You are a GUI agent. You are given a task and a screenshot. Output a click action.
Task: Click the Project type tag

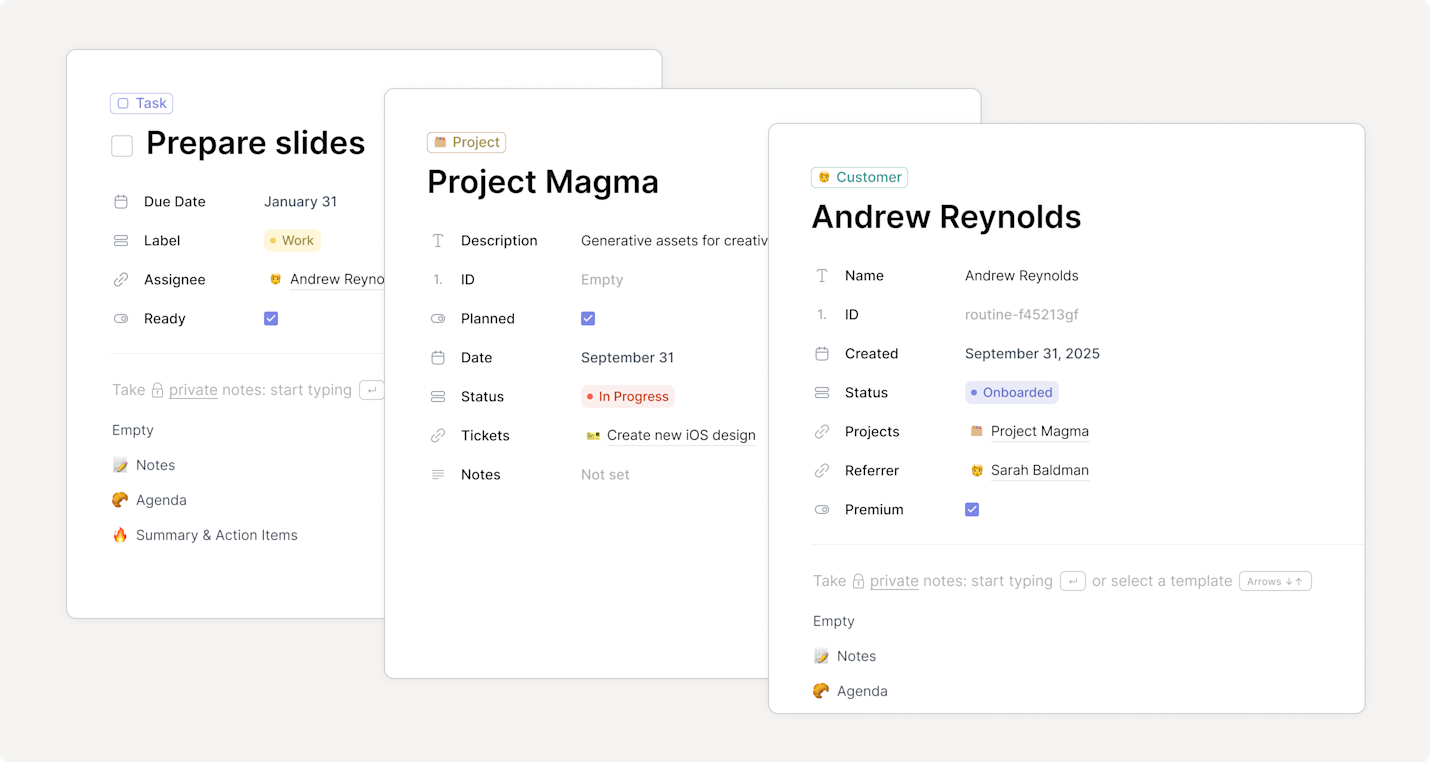[467, 142]
